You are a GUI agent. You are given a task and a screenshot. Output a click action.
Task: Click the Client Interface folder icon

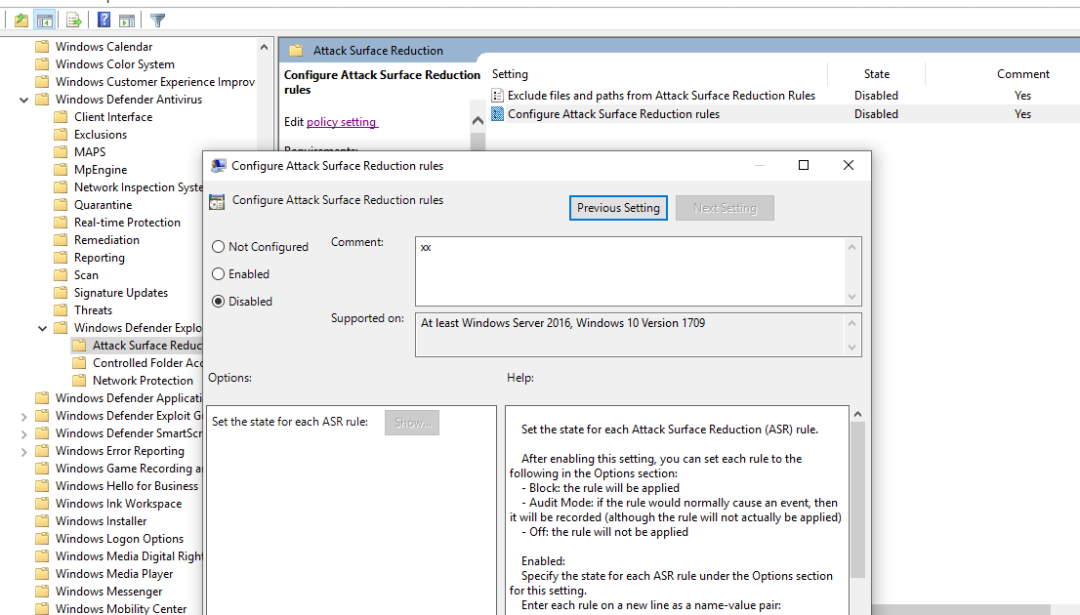(61, 116)
